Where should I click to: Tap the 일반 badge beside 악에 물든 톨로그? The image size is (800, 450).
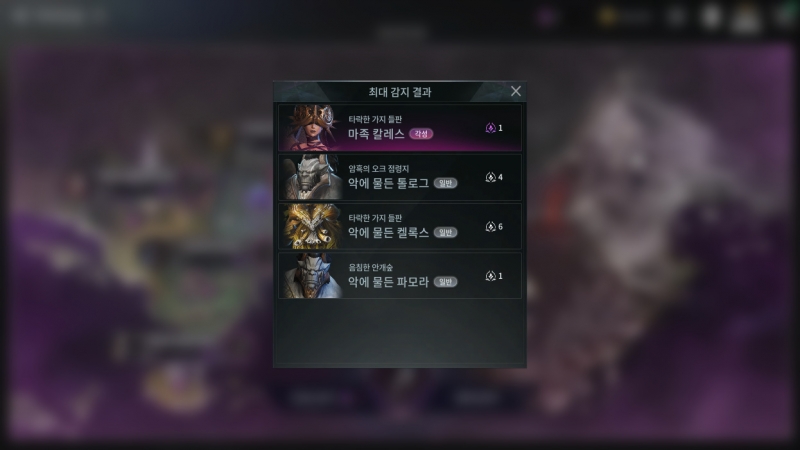[445, 183]
